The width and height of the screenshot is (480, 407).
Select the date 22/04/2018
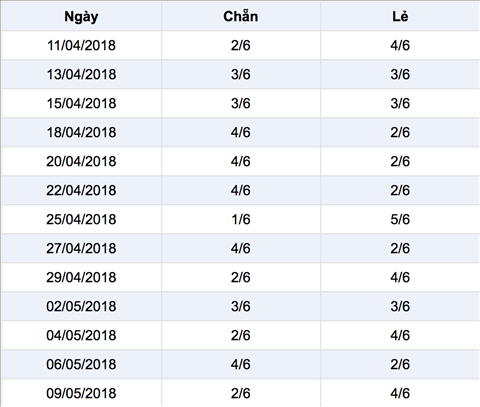(x=81, y=190)
